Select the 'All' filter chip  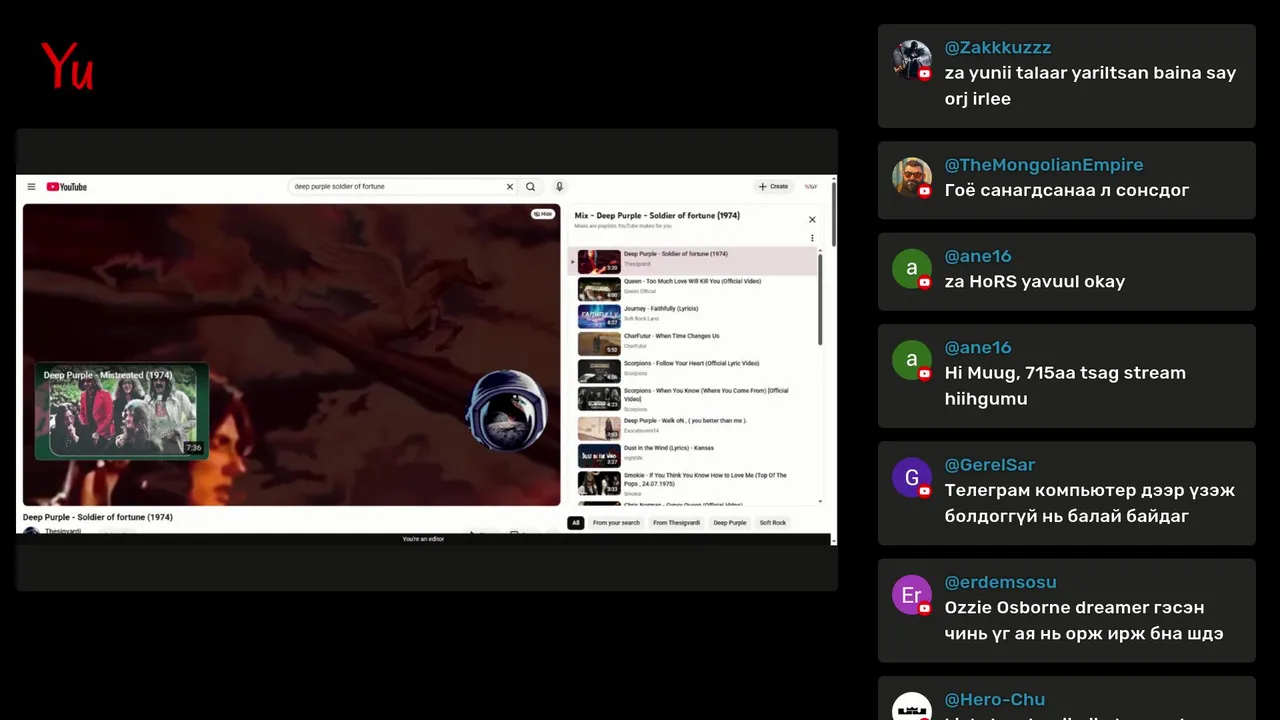pyautogui.click(x=576, y=523)
